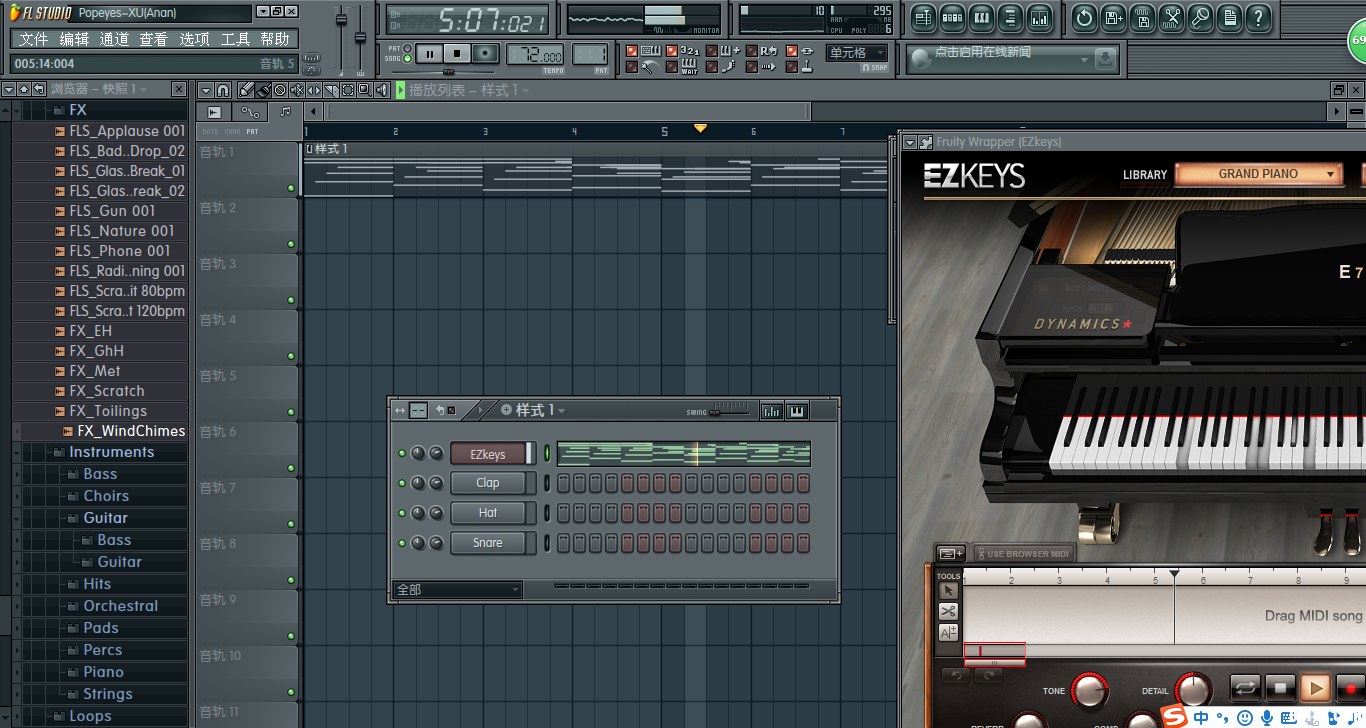Click the Hat channel button
This screenshot has height=728, width=1366.
tap(488, 513)
